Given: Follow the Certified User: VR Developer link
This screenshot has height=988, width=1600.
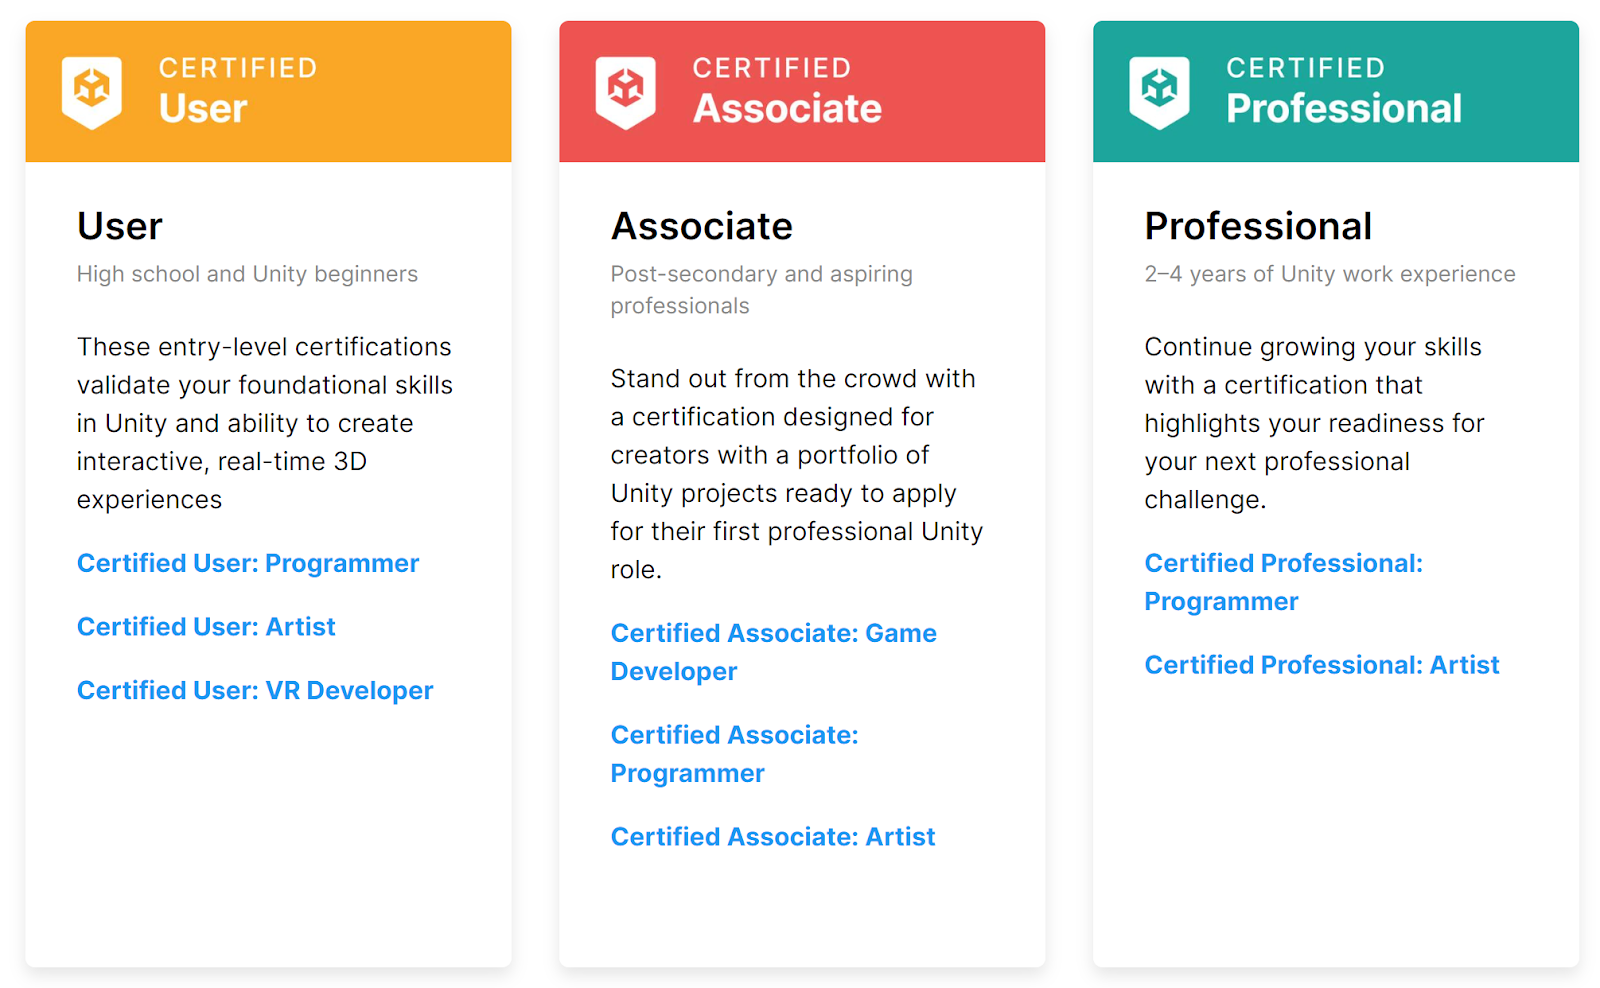Looking at the screenshot, I should tap(255, 691).
